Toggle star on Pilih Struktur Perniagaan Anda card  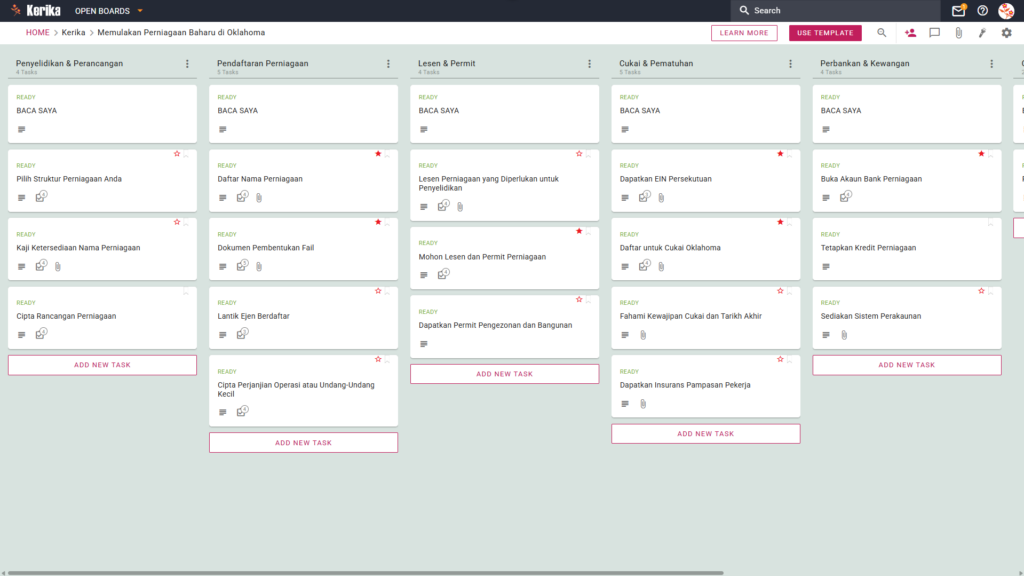coord(177,154)
